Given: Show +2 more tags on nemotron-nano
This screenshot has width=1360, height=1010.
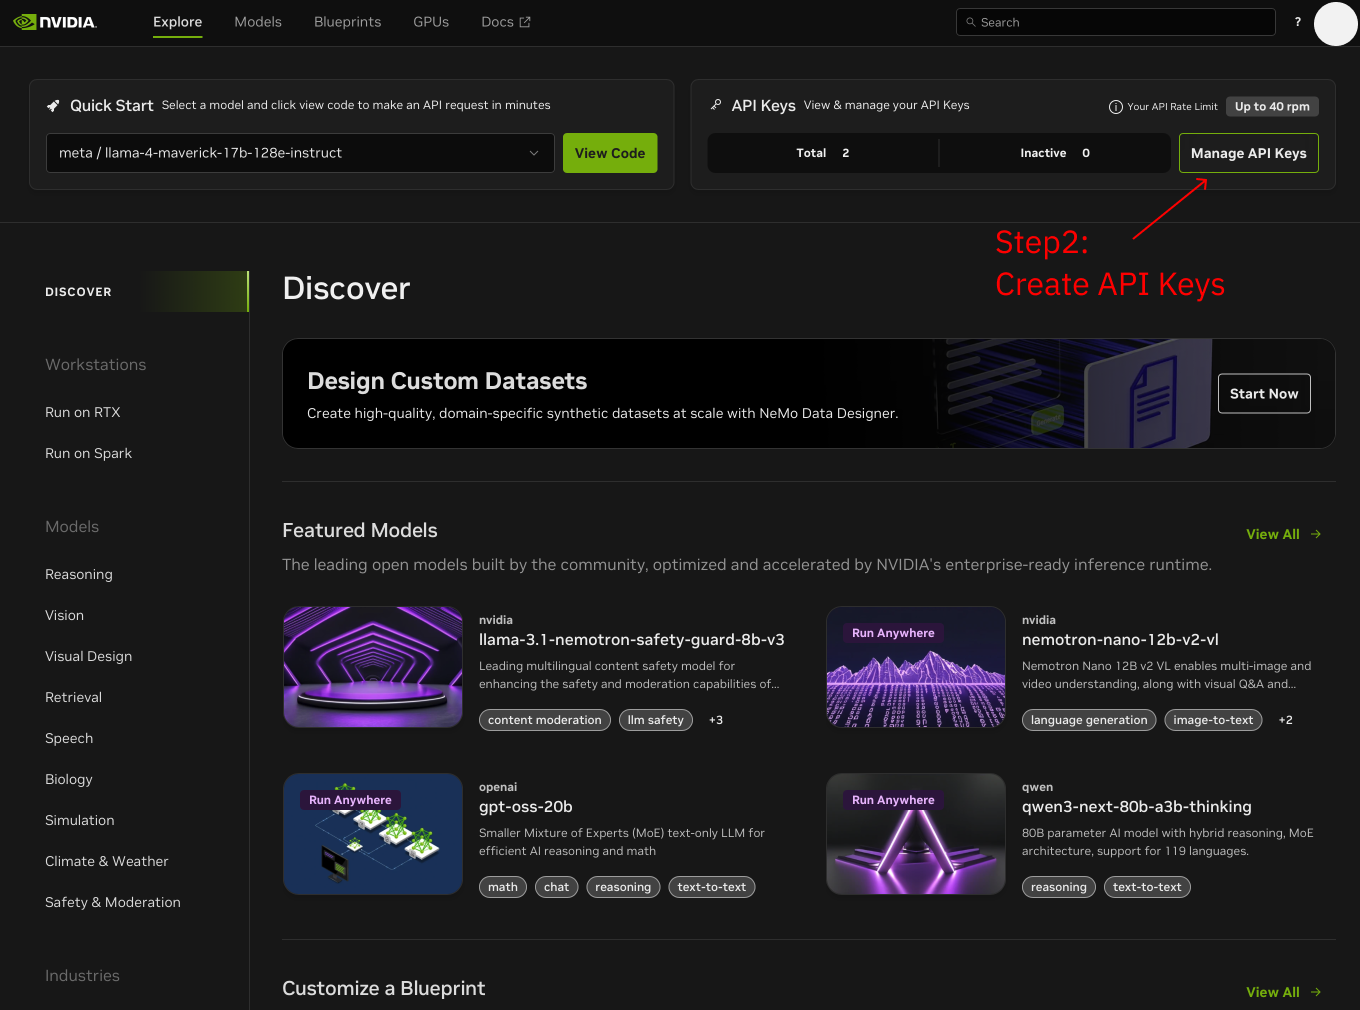Looking at the screenshot, I should pyautogui.click(x=1285, y=720).
